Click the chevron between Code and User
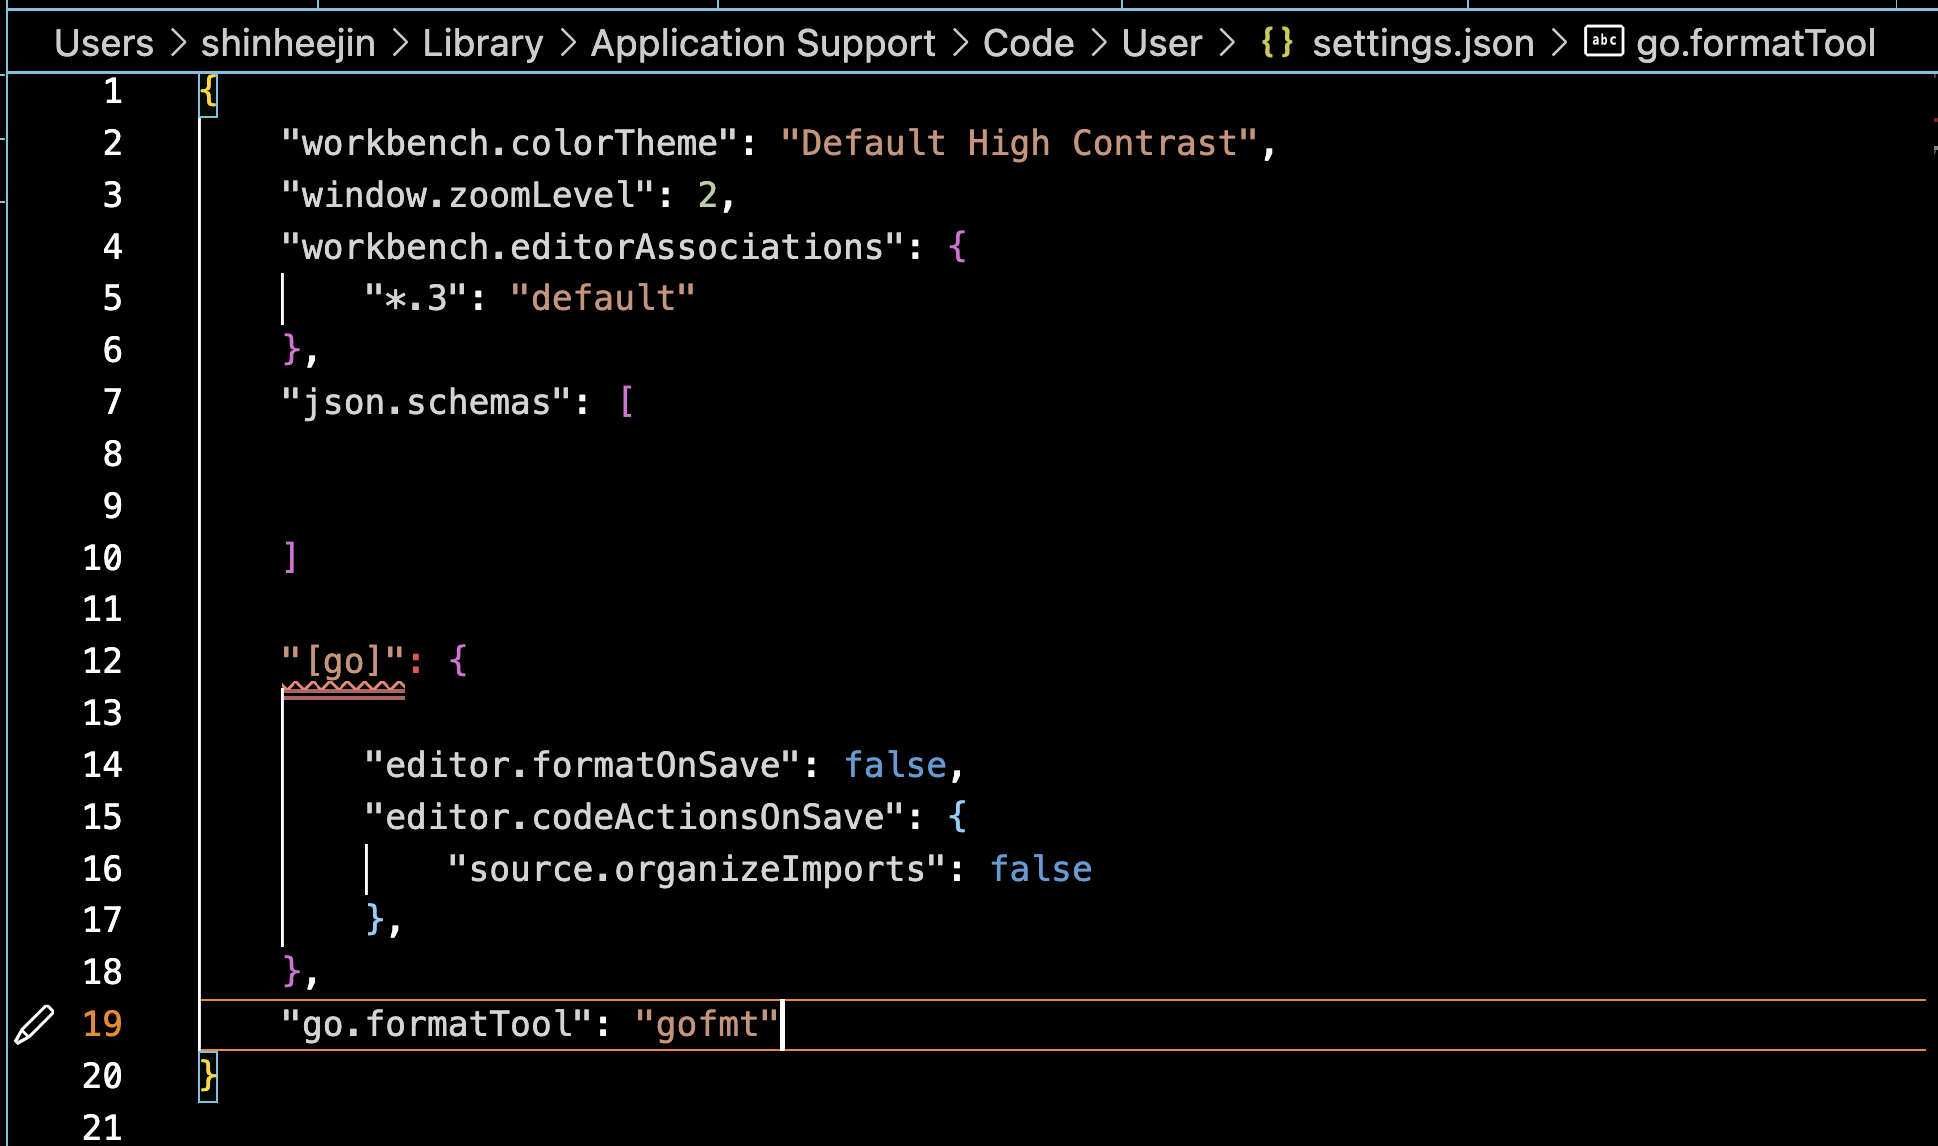1938x1146 pixels. pyautogui.click(x=1098, y=43)
